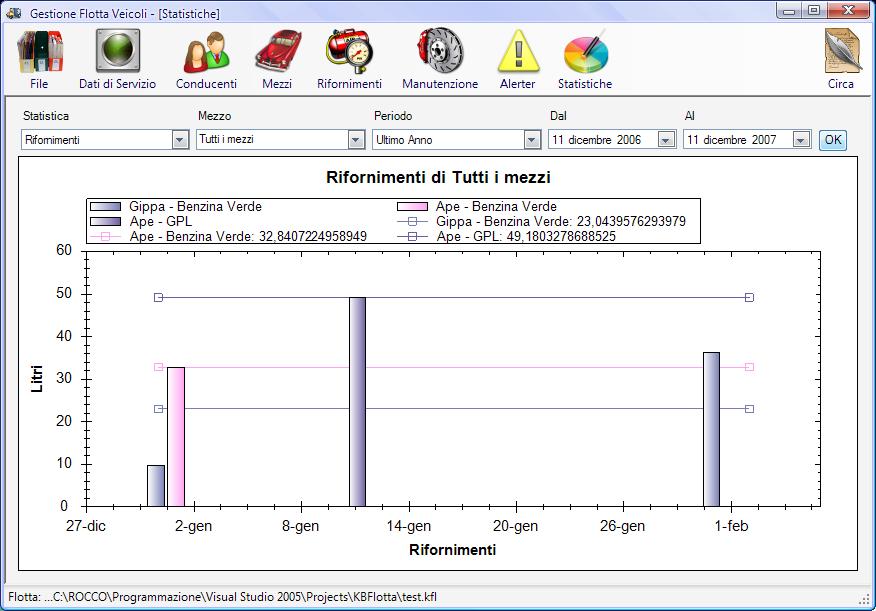Click the Litri axis label

[x=37, y=379]
